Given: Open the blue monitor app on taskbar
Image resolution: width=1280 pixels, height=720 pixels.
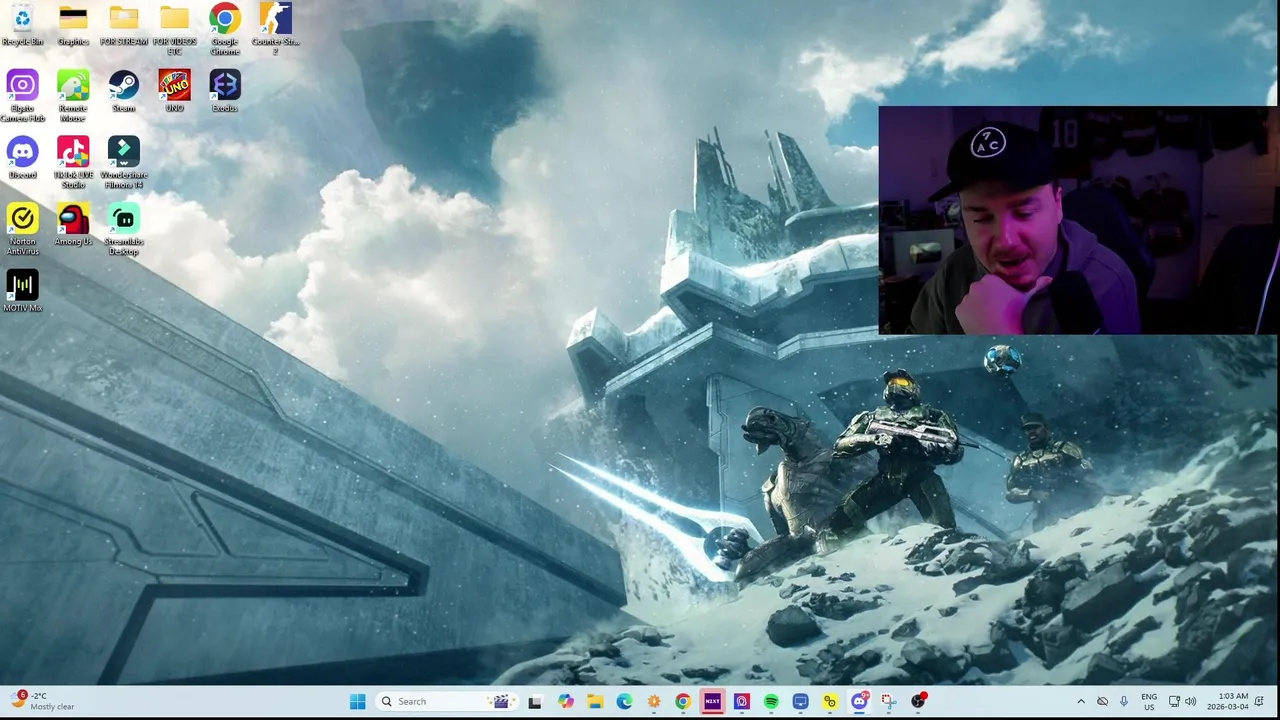Looking at the screenshot, I should 800,702.
